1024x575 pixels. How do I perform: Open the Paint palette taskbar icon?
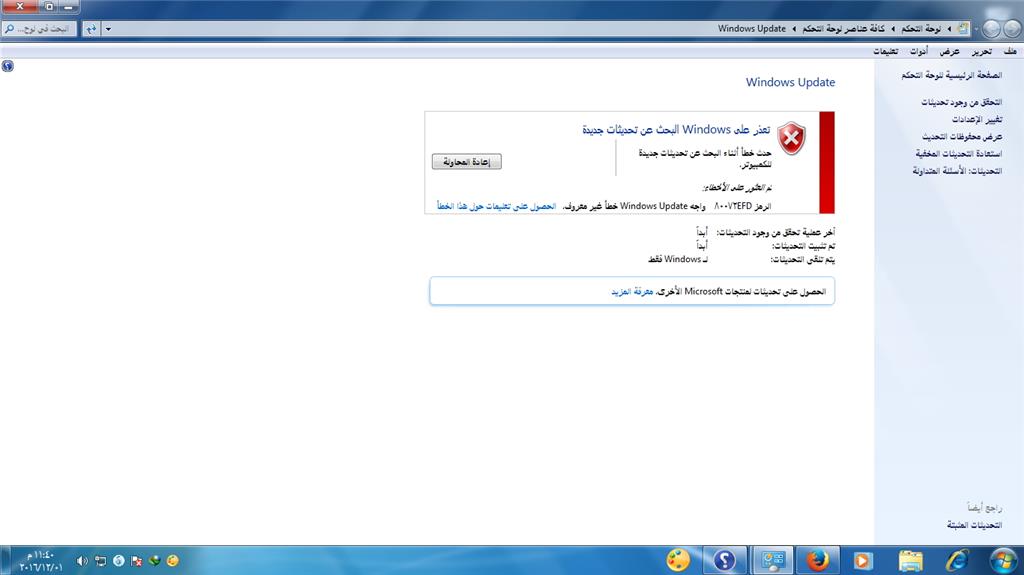pyautogui.click(x=678, y=561)
